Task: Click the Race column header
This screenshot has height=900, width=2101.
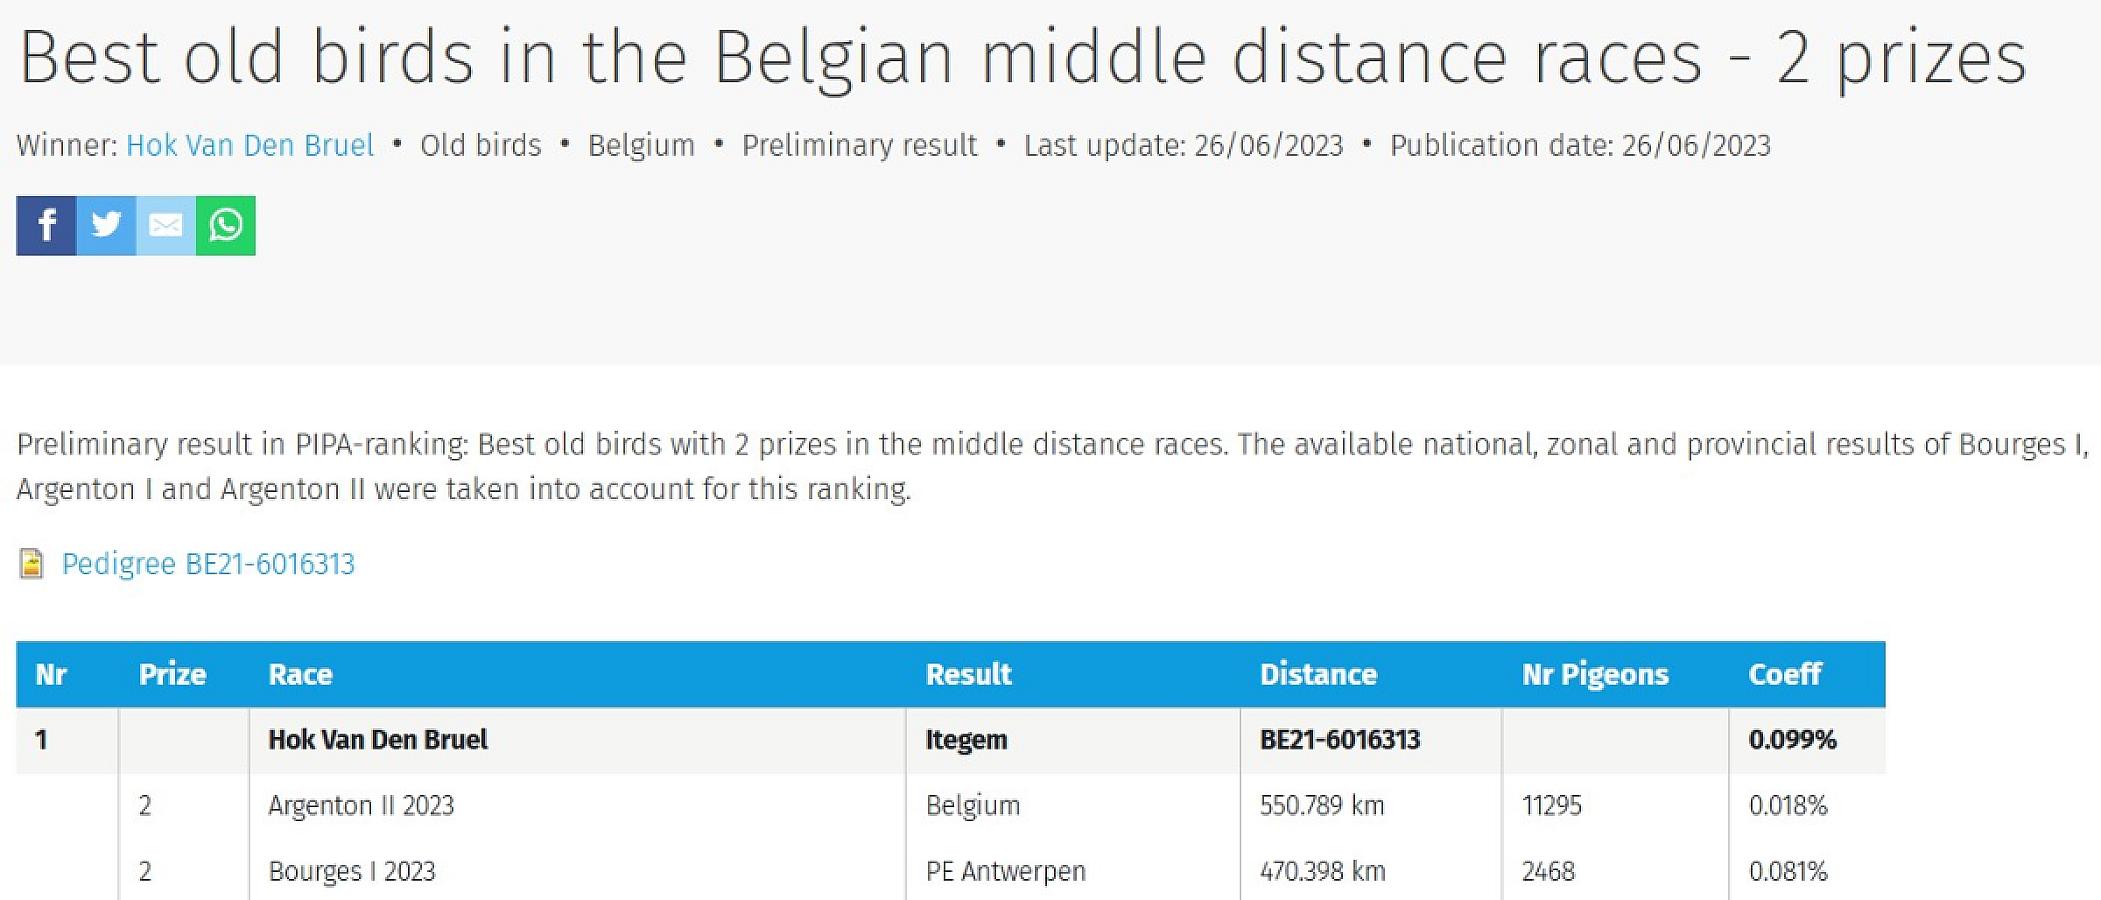Action: [300, 675]
